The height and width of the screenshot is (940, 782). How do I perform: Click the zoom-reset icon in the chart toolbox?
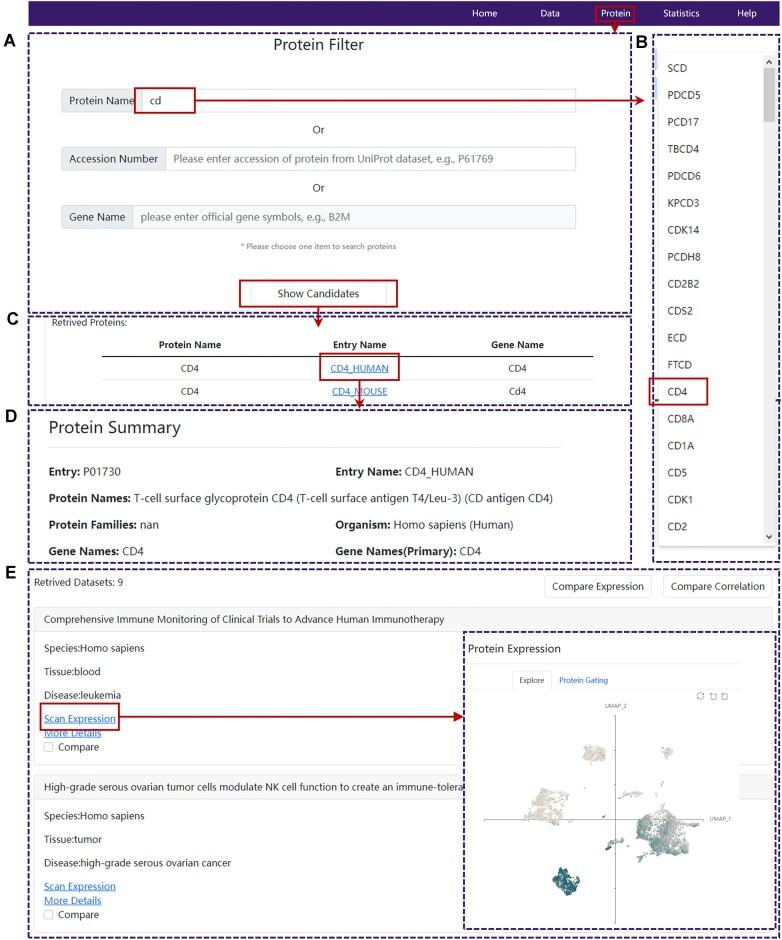click(x=724, y=696)
